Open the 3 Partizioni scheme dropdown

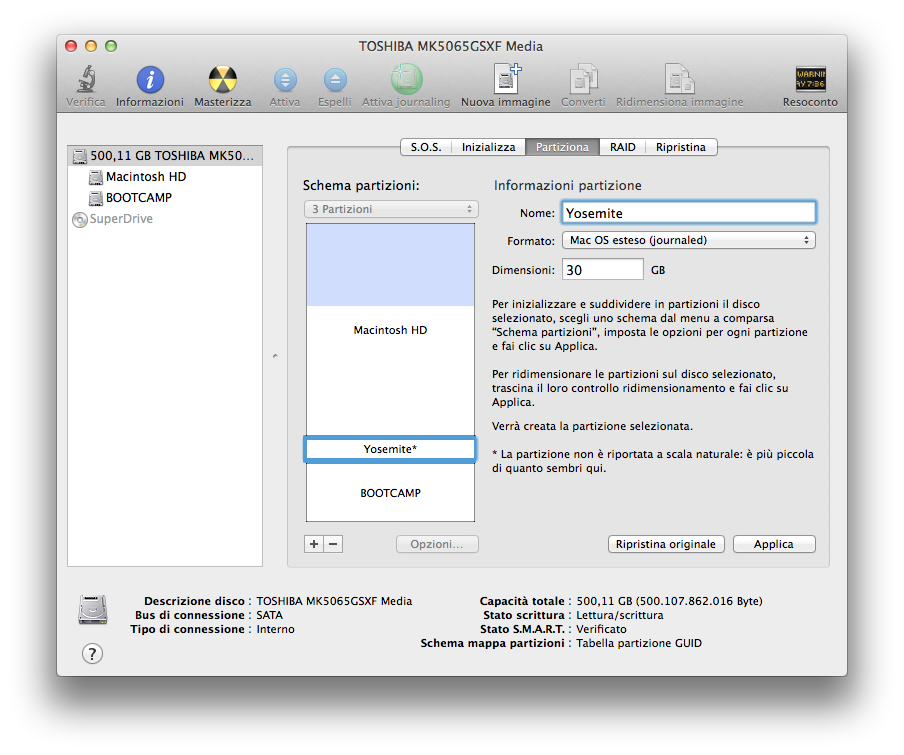click(391, 209)
